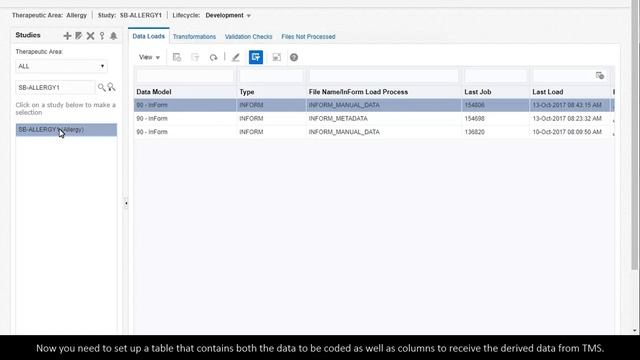
Task: Click the X delete icon in Studies header
Action: (x=90, y=36)
